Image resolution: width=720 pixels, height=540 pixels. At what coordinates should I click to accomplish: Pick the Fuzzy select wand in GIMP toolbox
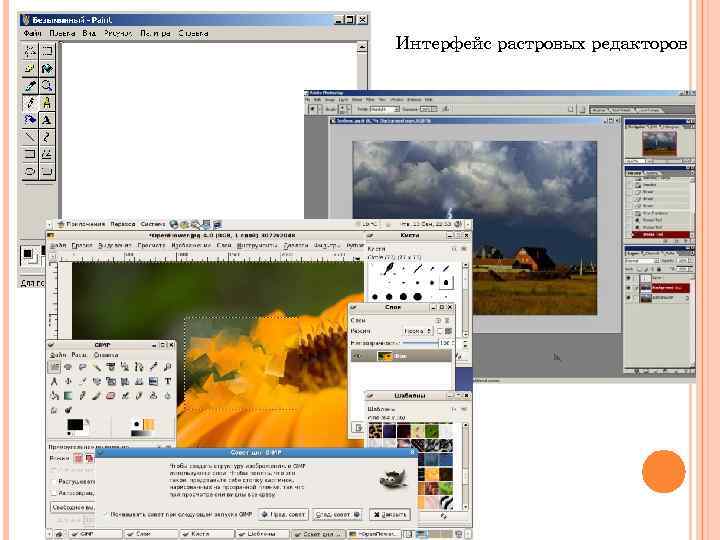96,366
